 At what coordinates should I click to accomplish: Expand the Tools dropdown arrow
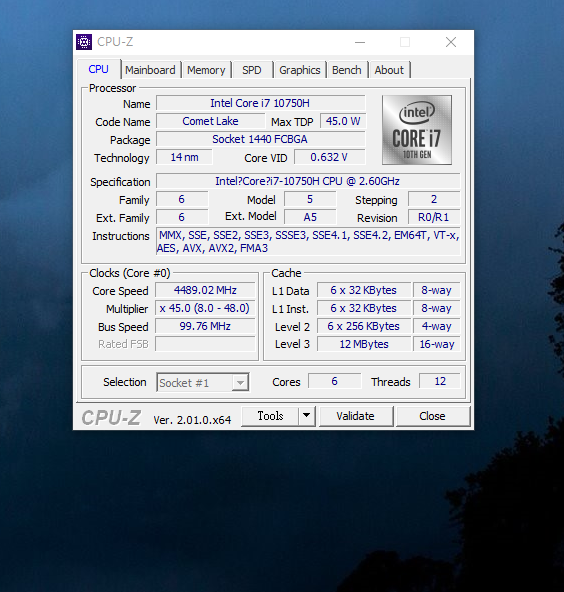307,416
